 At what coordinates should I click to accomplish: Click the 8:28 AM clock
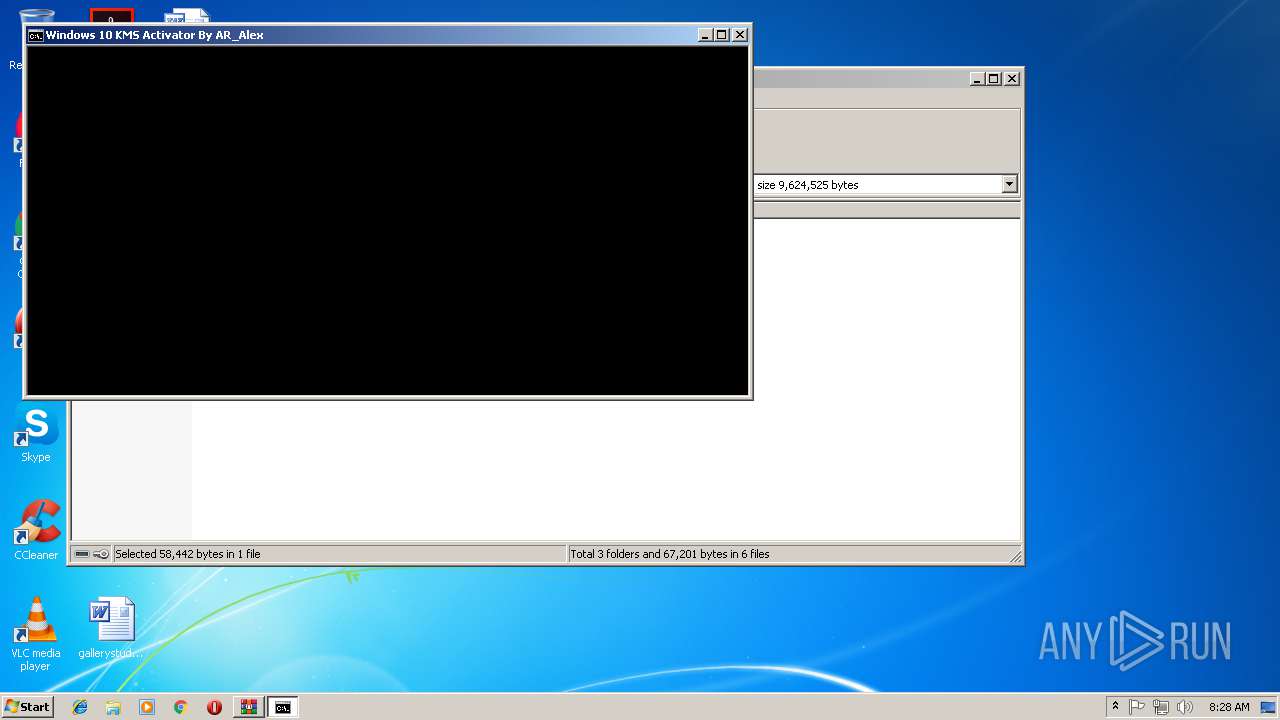1229,707
